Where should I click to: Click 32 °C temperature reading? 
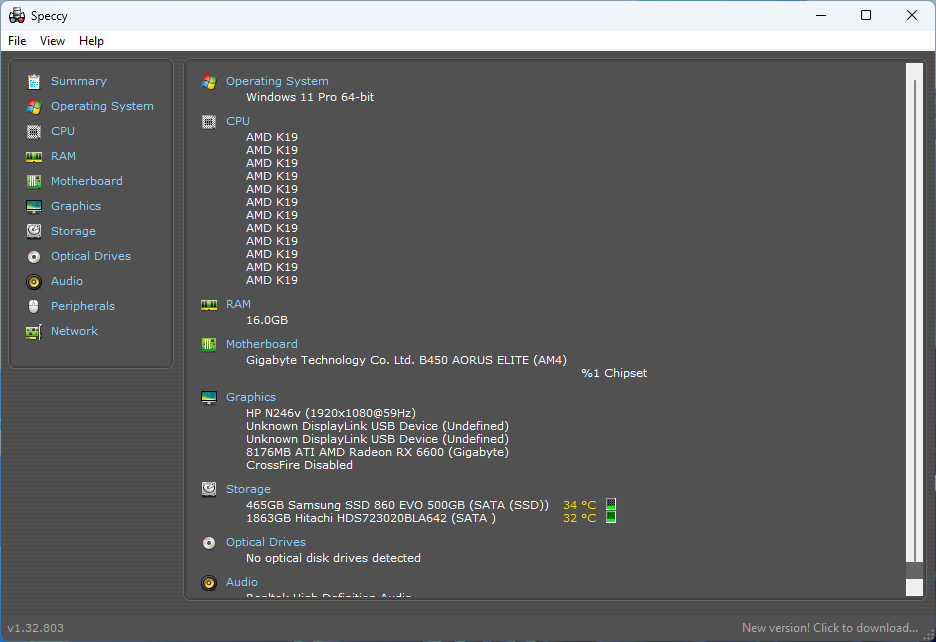[x=580, y=518]
